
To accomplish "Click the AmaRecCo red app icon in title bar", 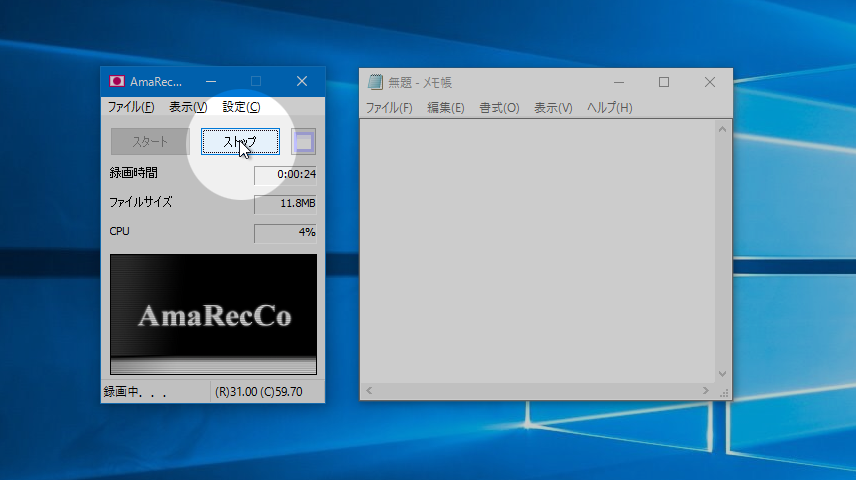I will pos(116,81).
